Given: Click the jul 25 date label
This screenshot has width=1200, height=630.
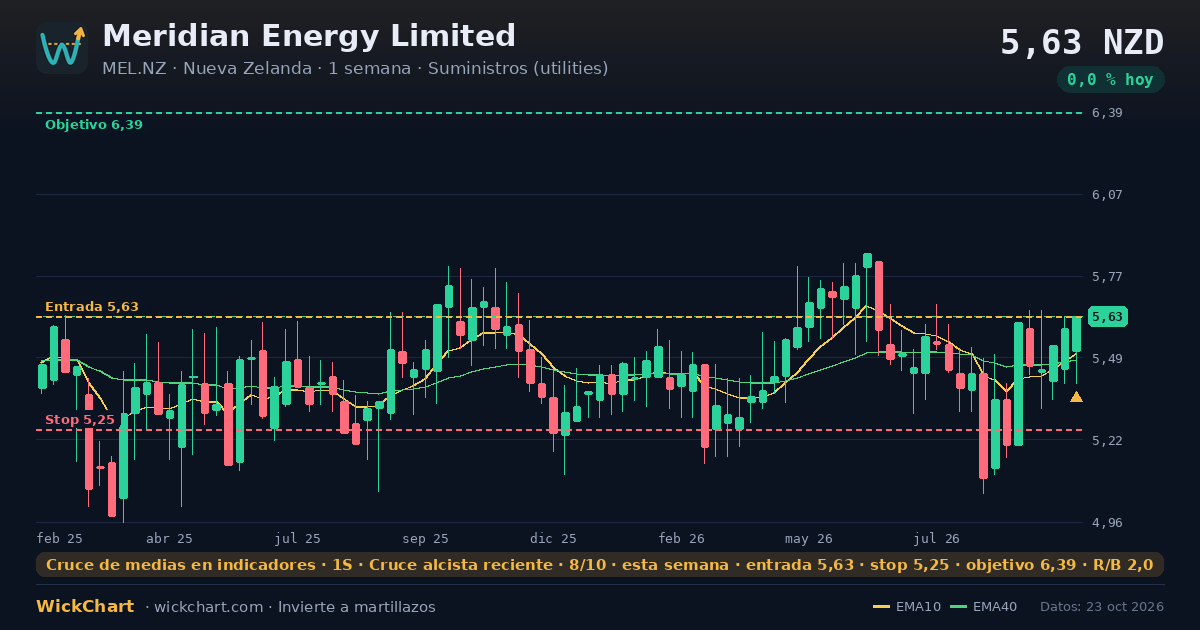Looking at the screenshot, I should (298, 538).
